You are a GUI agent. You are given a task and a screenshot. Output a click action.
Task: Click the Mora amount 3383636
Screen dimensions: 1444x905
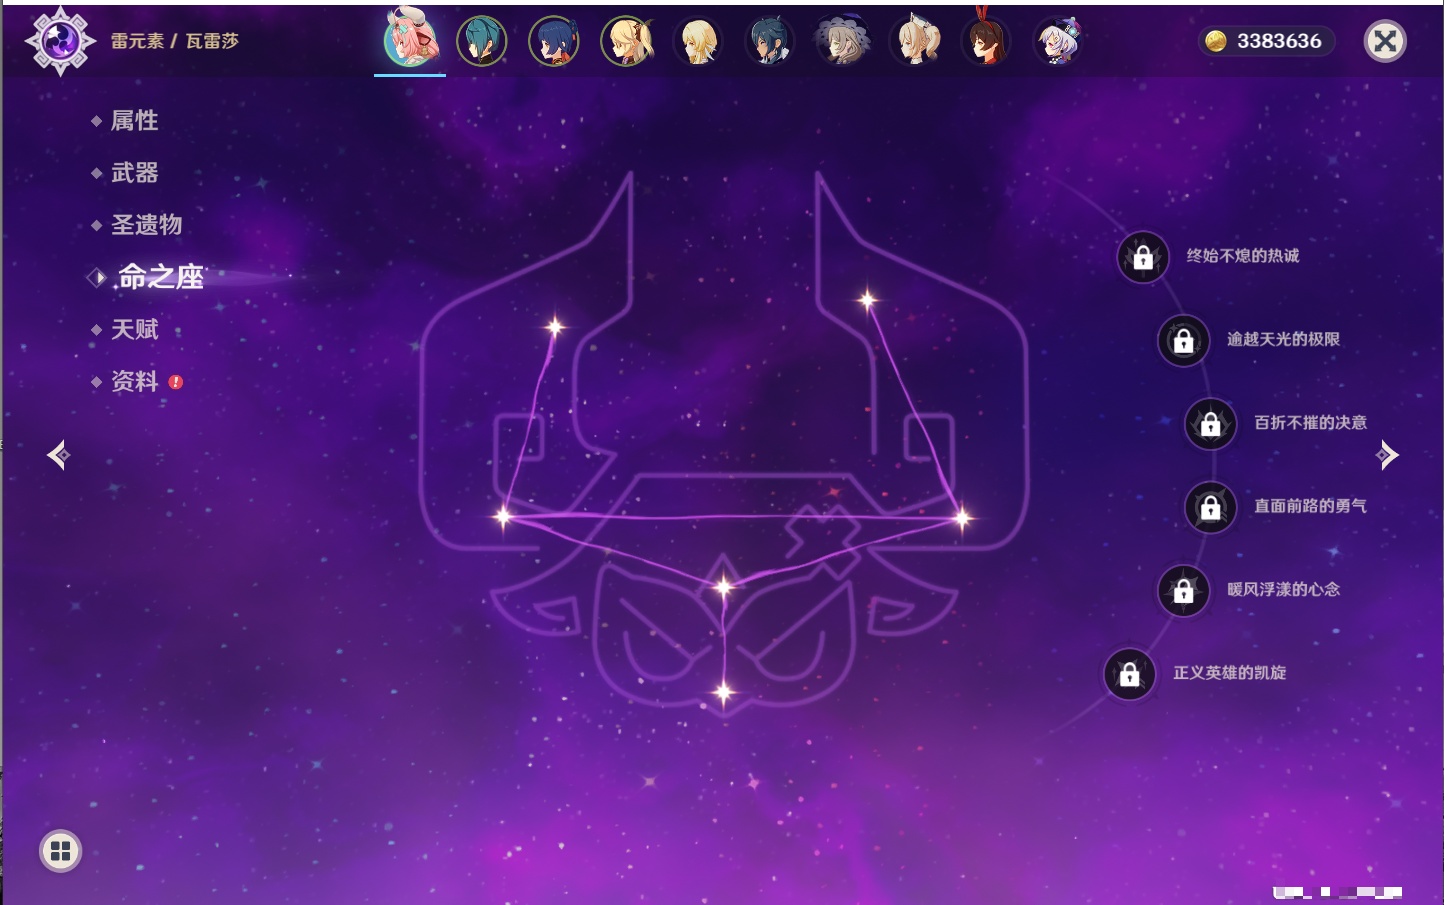click(x=1279, y=41)
